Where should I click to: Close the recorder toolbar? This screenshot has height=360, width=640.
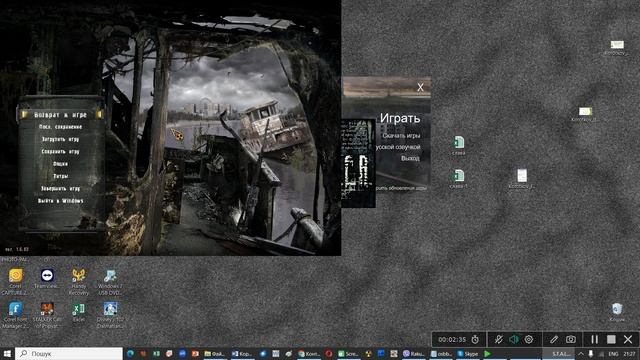(x=628, y=339)
